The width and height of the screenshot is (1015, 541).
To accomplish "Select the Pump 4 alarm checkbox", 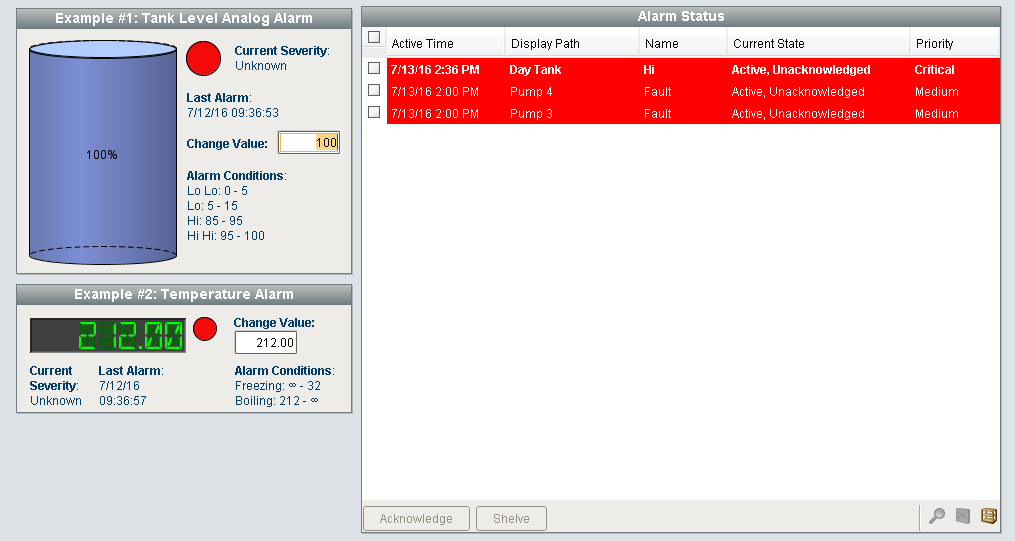I will (374, 91).
